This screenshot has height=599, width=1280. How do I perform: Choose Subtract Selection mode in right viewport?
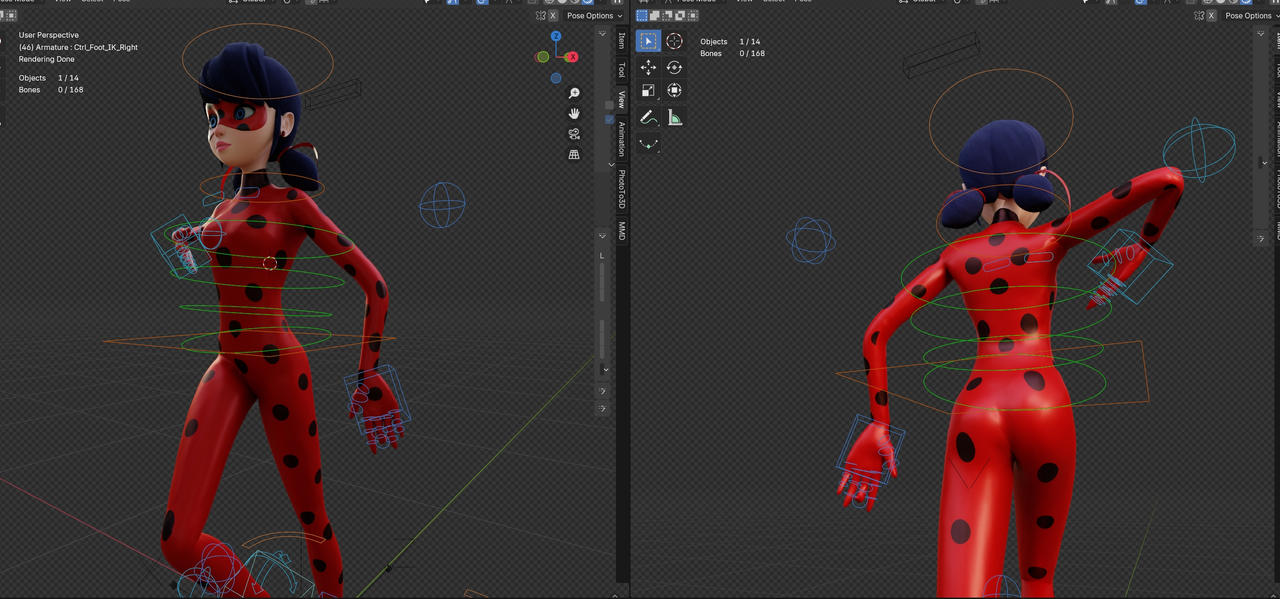pos(667,16)
